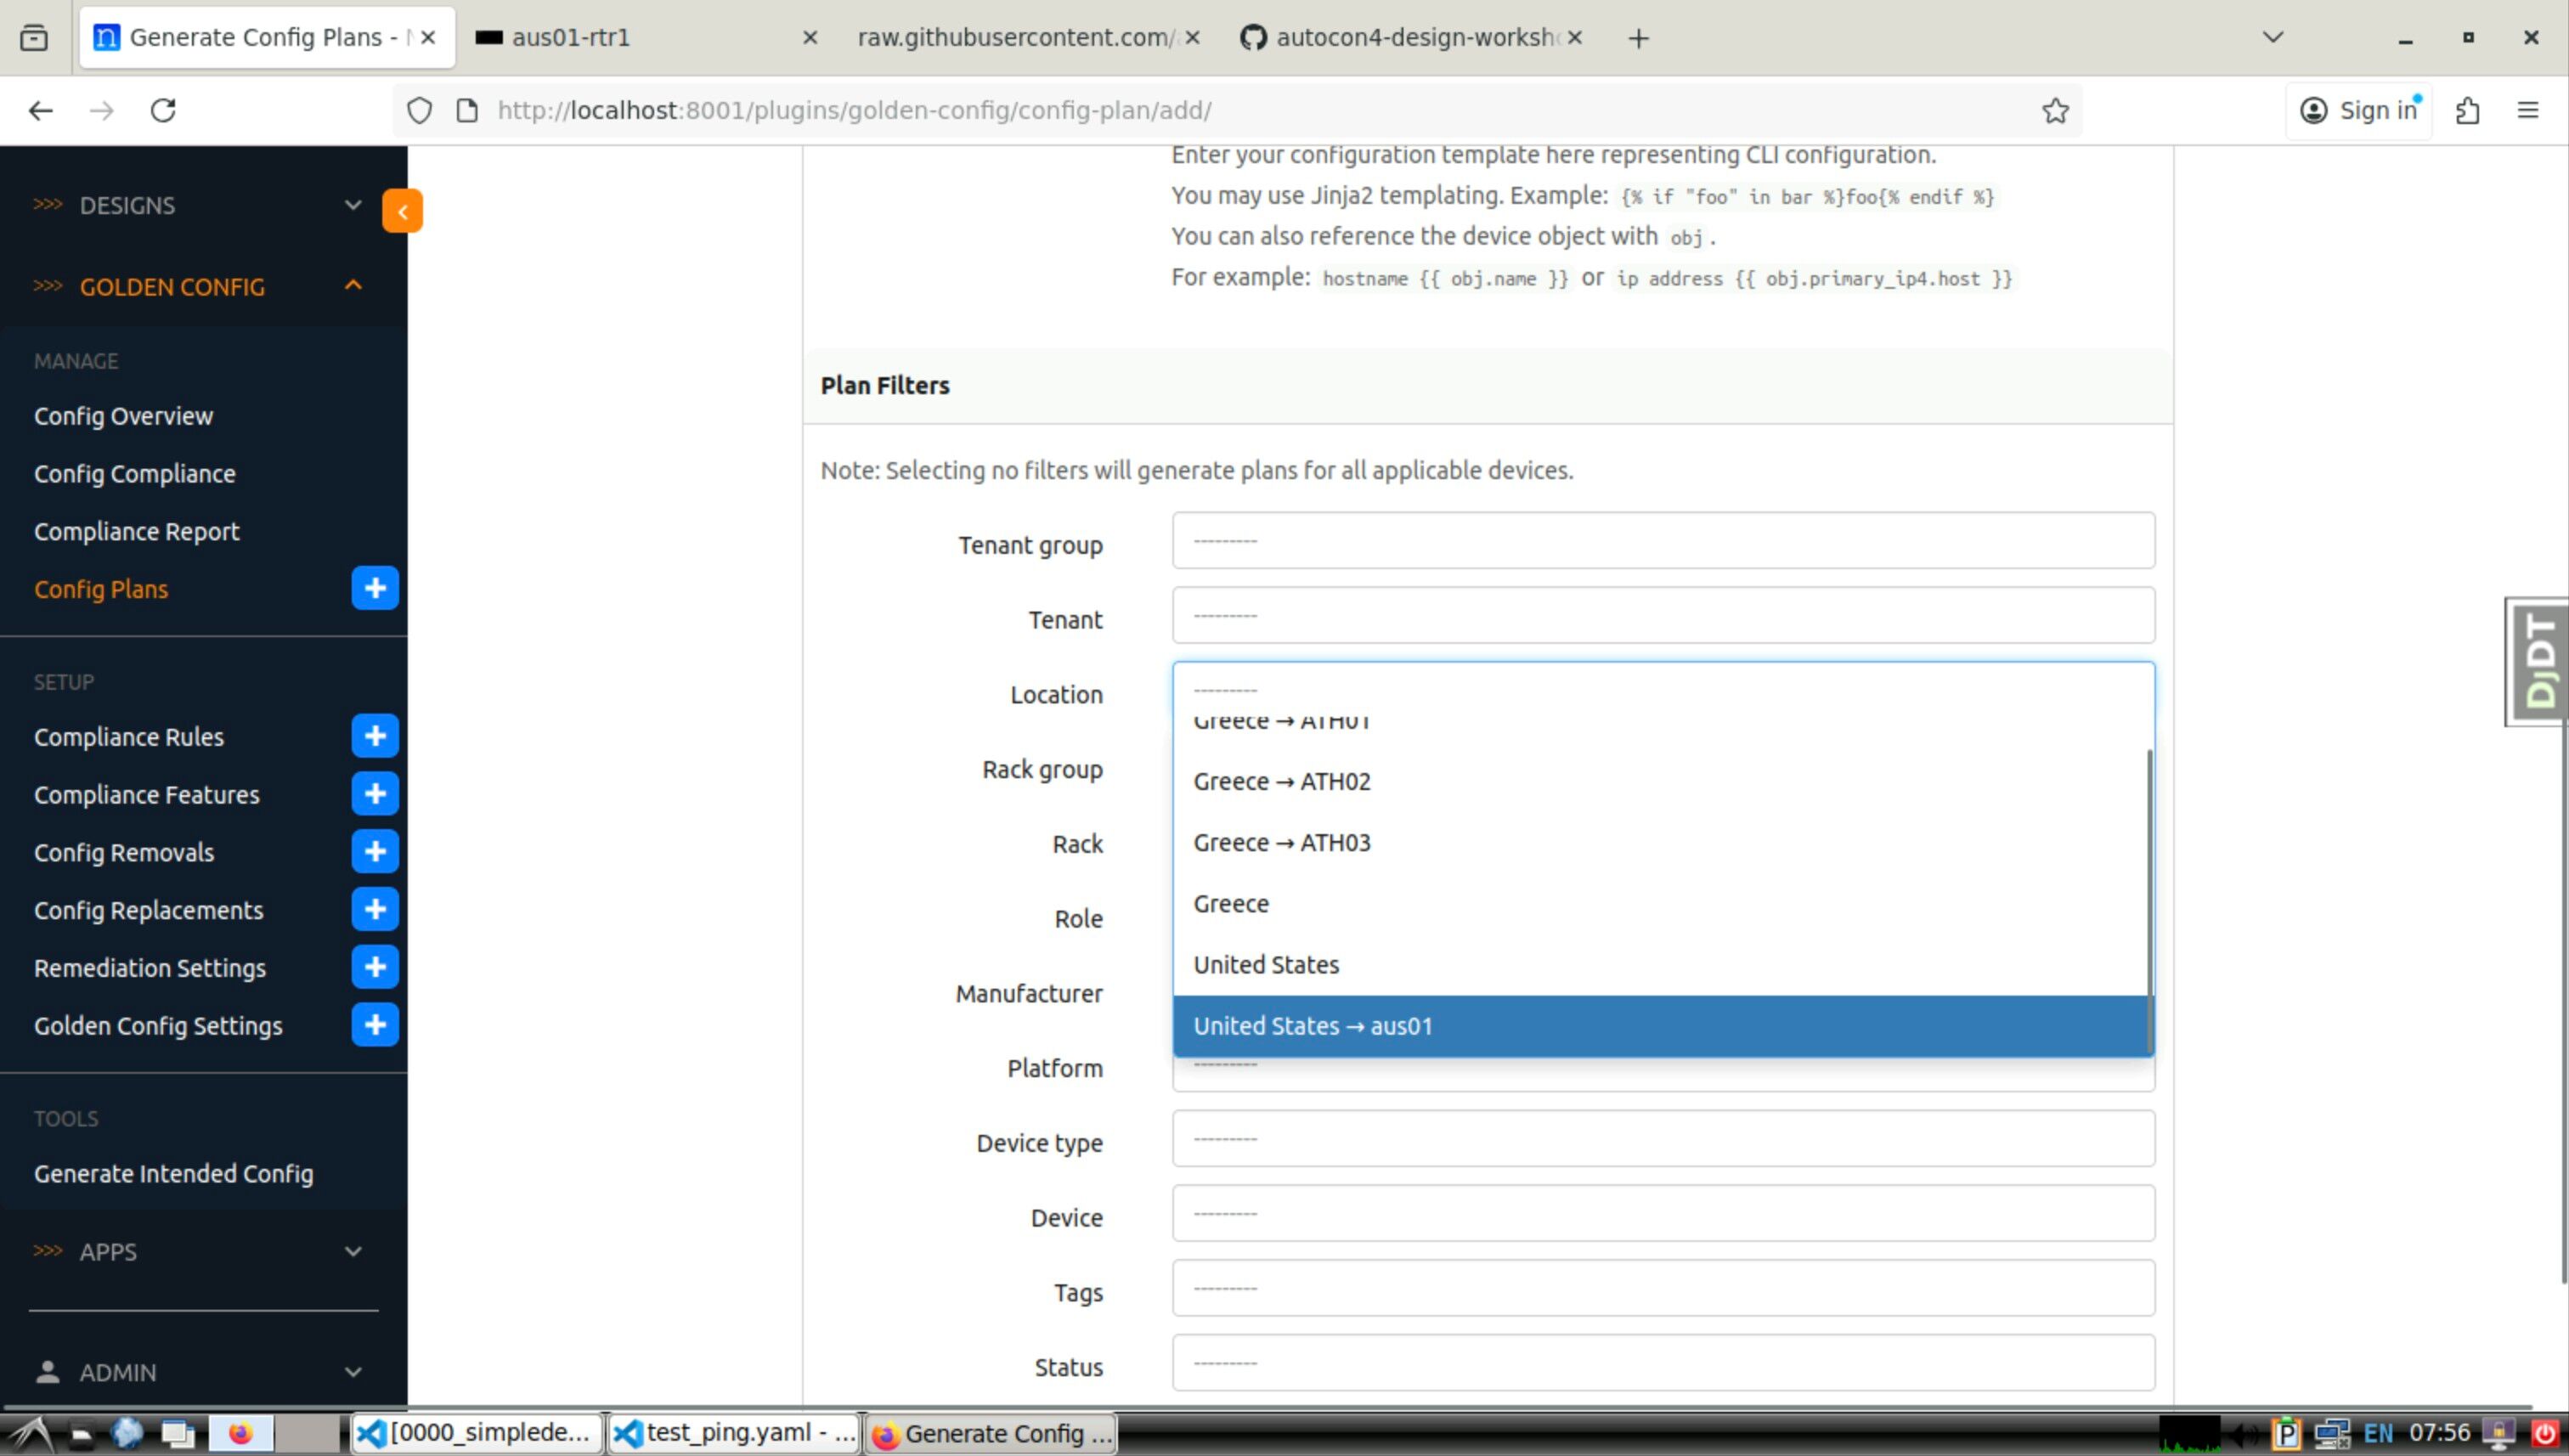Viewport: 2569px width, 1456px height.
Task: Choose Greece → ATH02 from the location list
Action: coord(1660,781)
